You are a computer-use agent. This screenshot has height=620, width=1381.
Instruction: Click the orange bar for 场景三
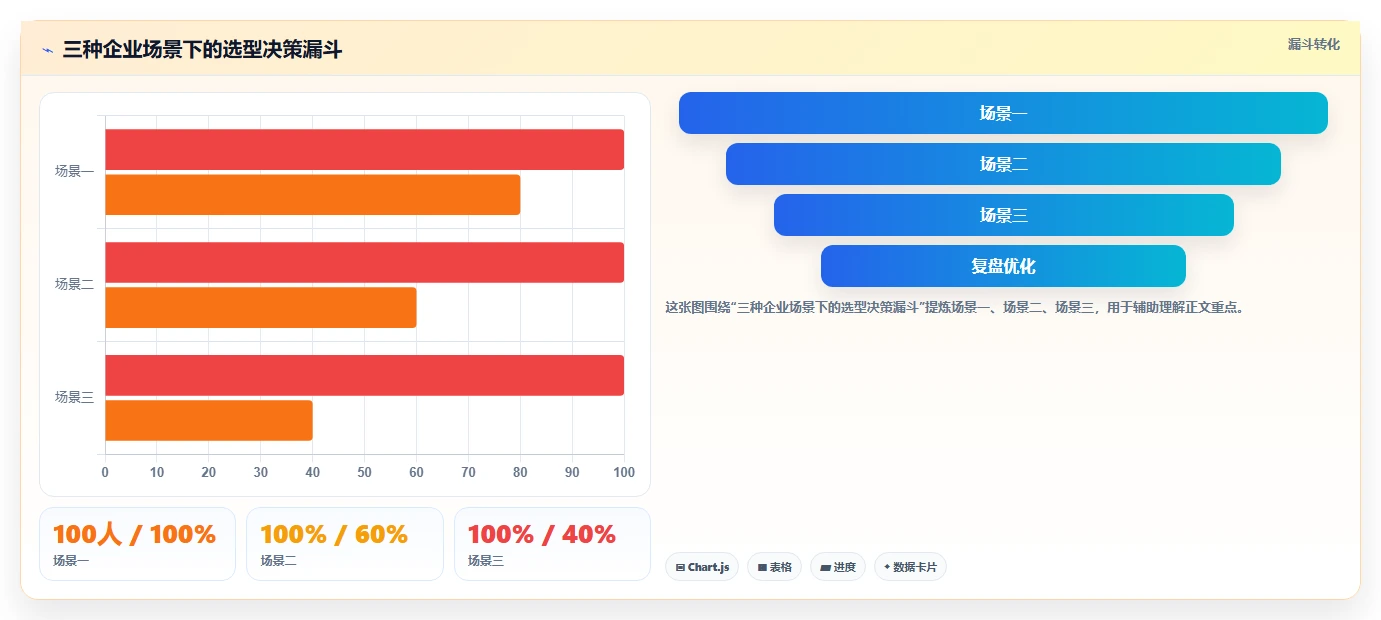point(208,420)
